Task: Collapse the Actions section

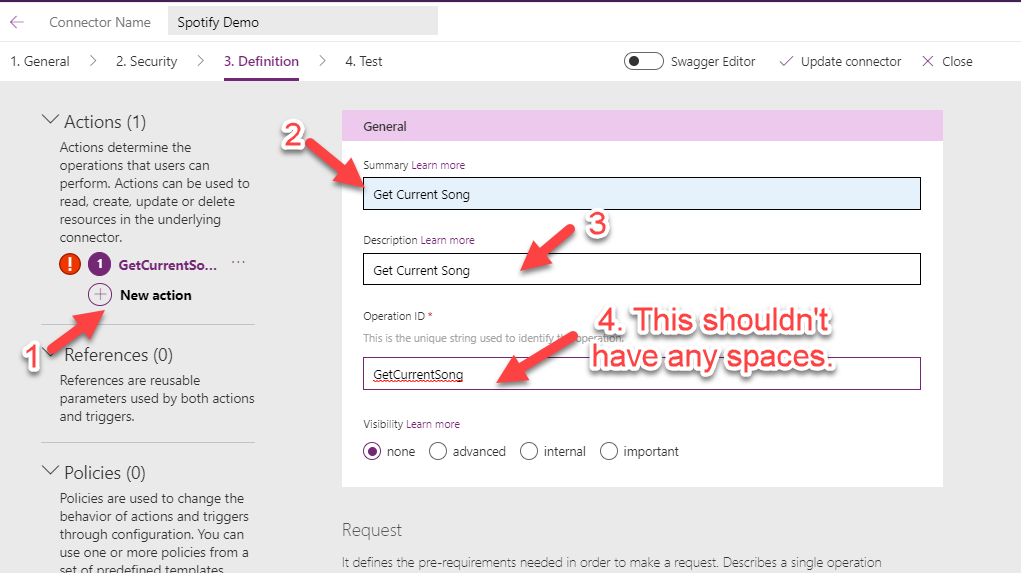Action: click(x=50, y=120)
